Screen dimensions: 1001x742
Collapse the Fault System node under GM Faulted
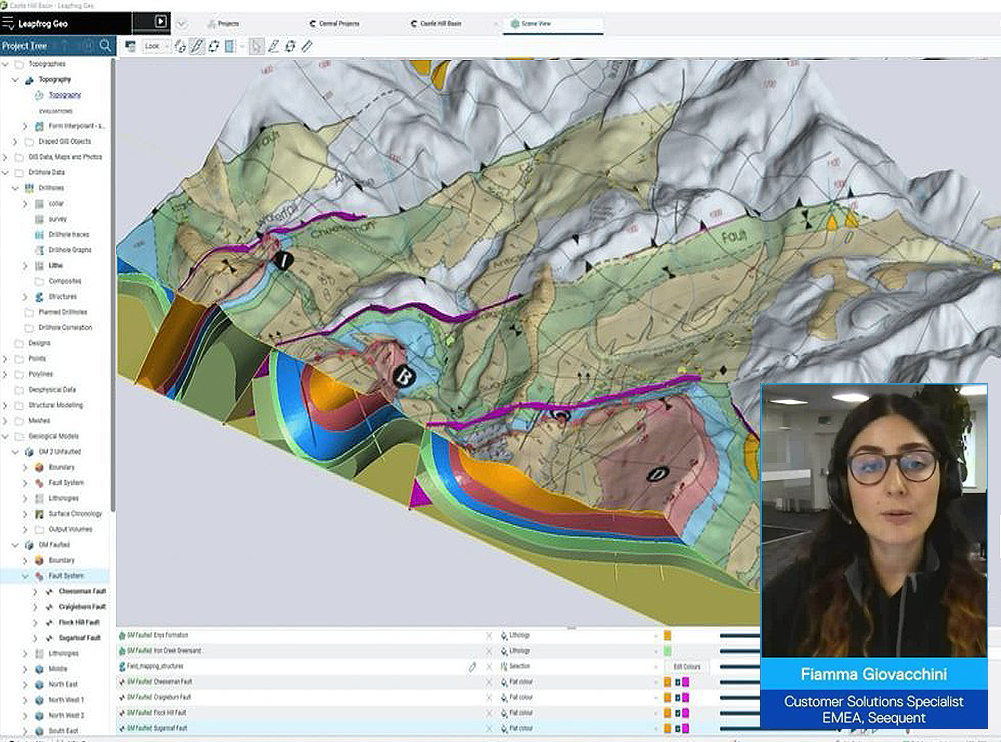[x=26, y=575]
